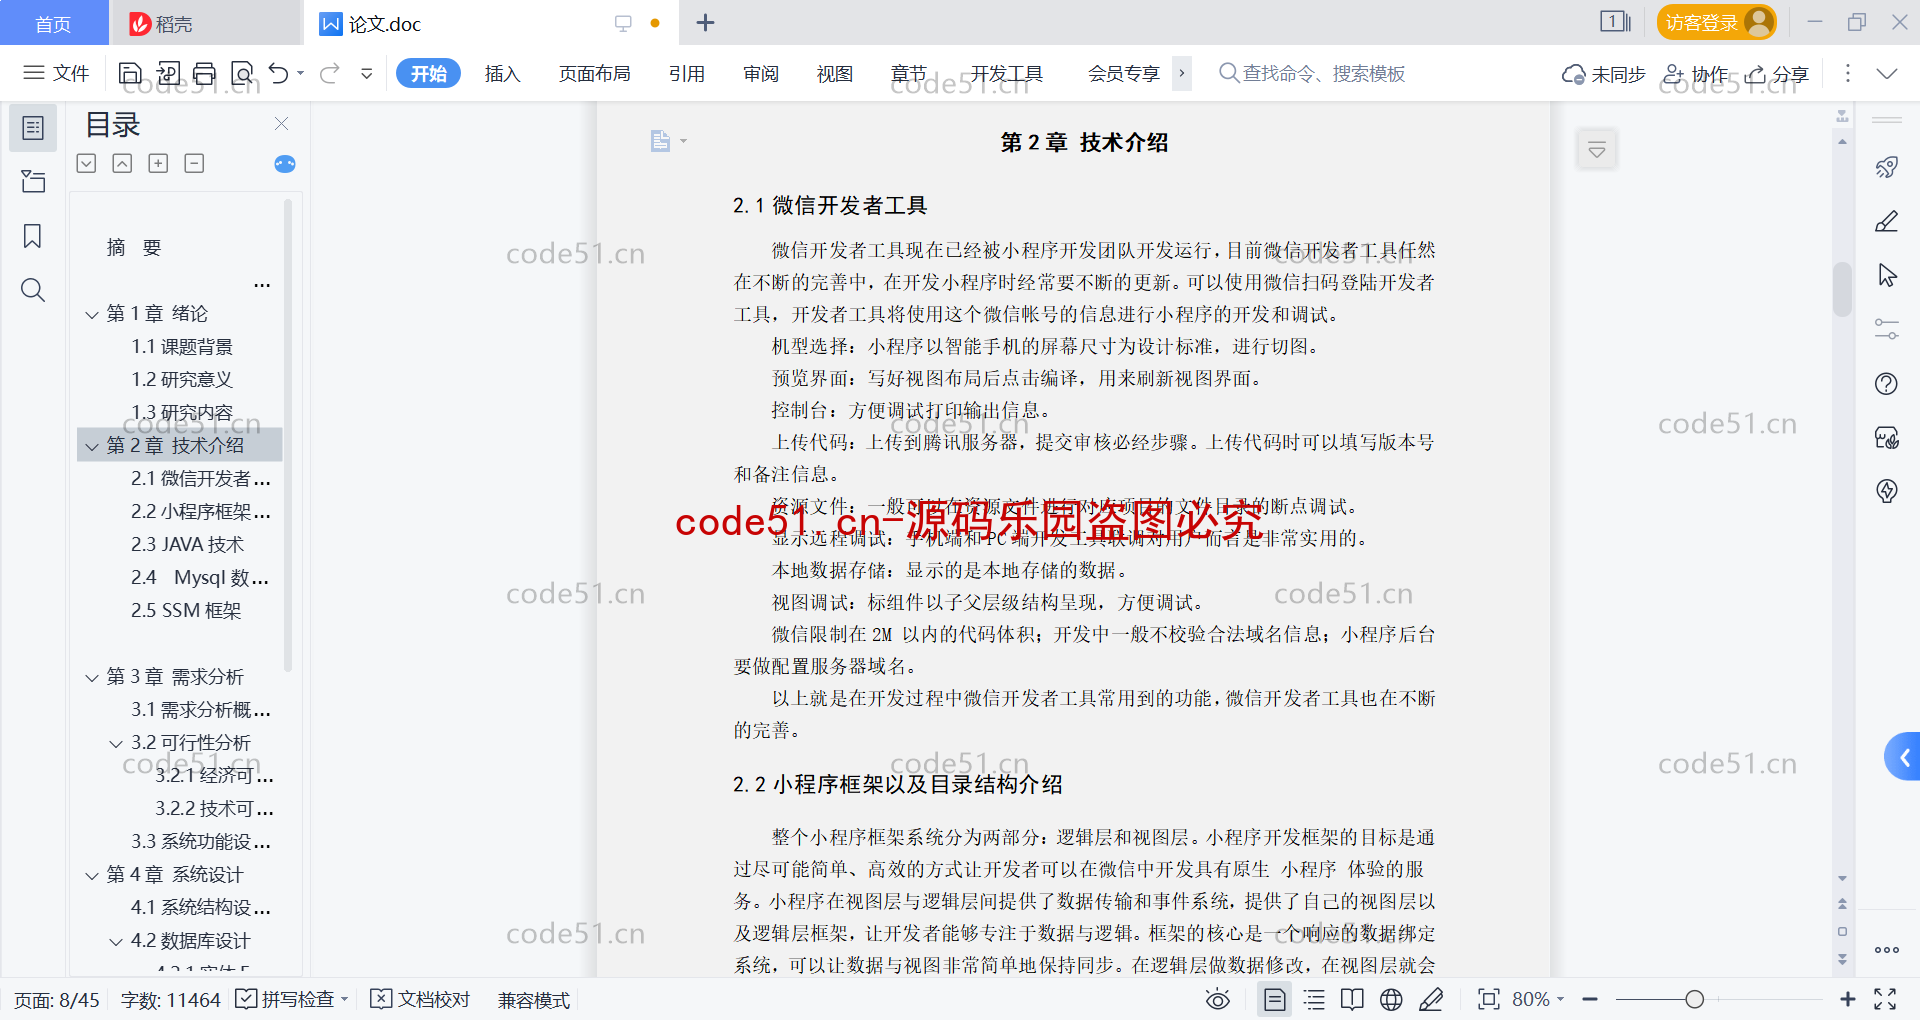Expand more ribbon tabs arrow after 会员专享
This screenshot has height=1020, width=1920.
[x=1182, y=73]
